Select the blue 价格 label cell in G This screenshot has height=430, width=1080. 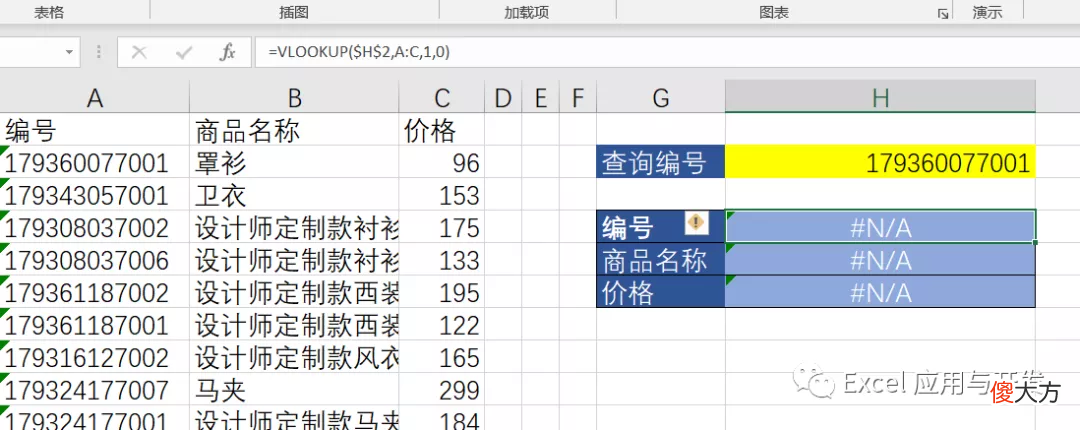(661, 292)
